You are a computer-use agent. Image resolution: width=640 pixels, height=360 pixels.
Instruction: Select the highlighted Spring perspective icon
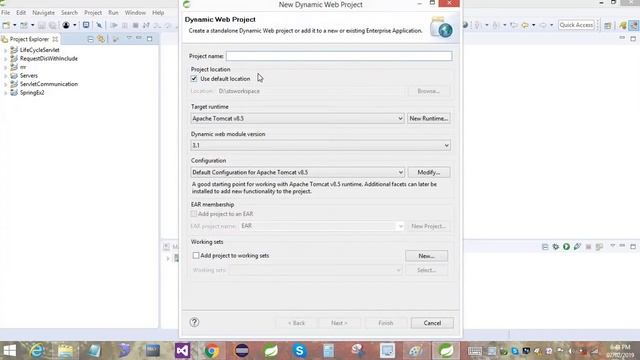pyautogui.click(x=633, y=25)
